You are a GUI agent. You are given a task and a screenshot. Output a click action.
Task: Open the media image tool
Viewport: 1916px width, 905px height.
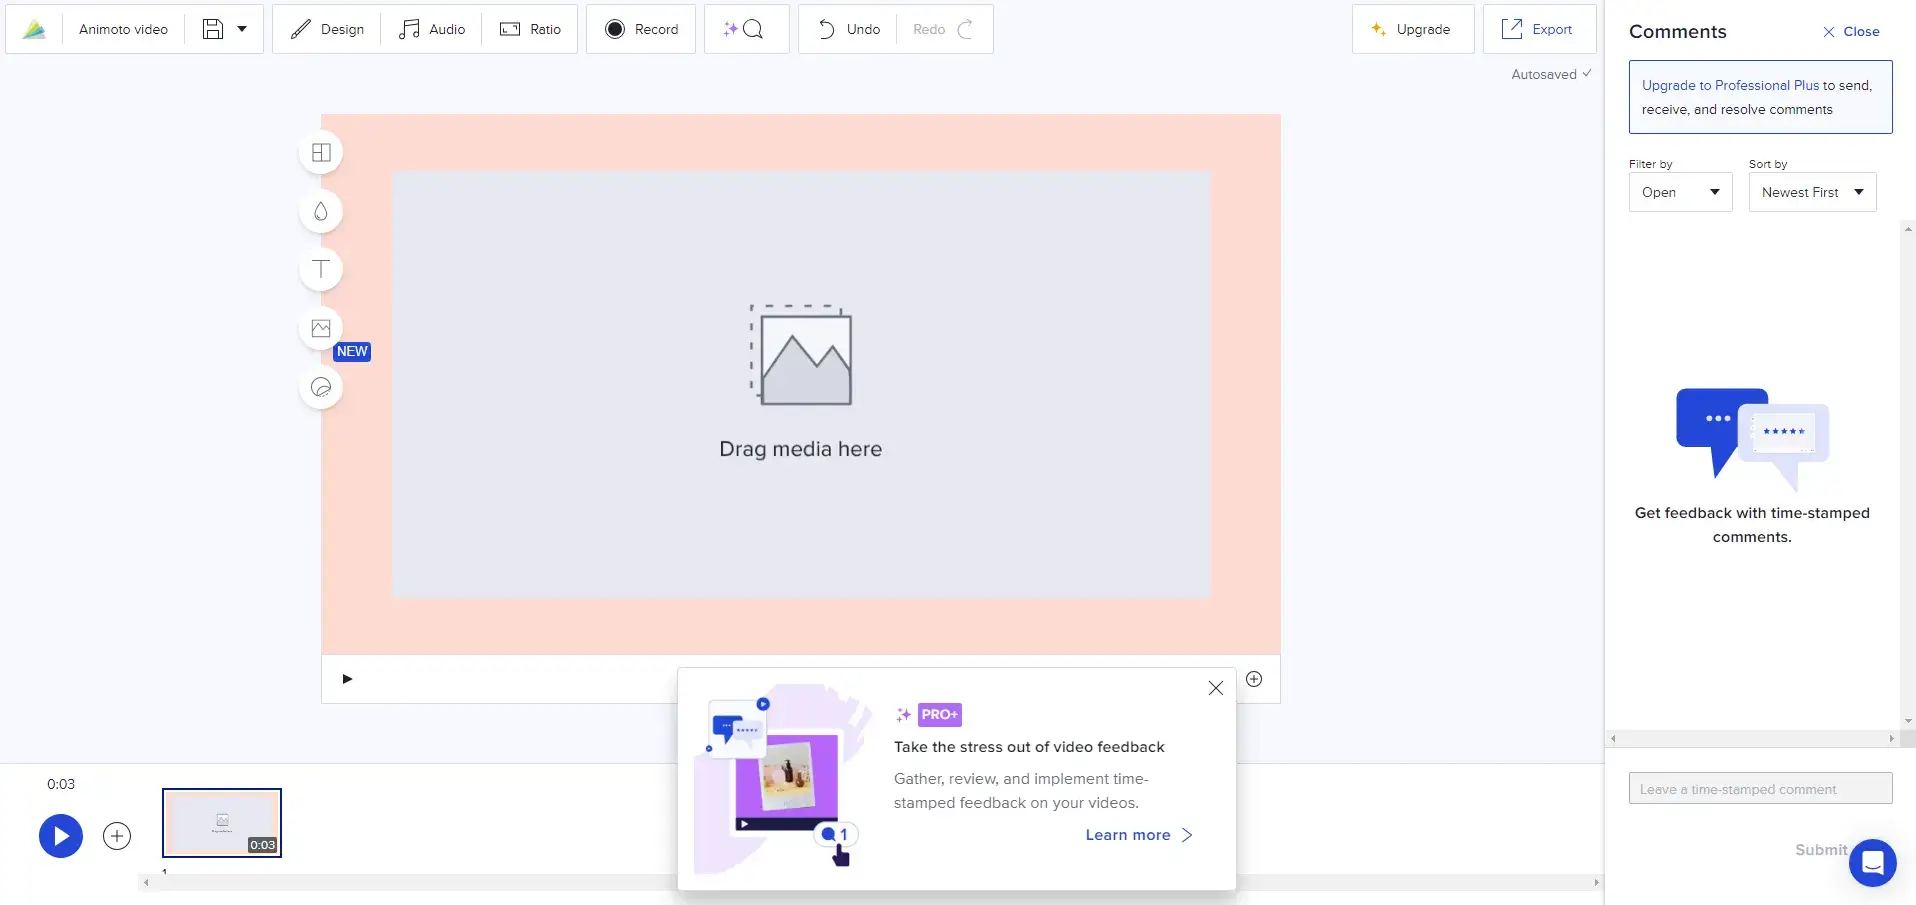pyautogui.click(x=321, y=328)
